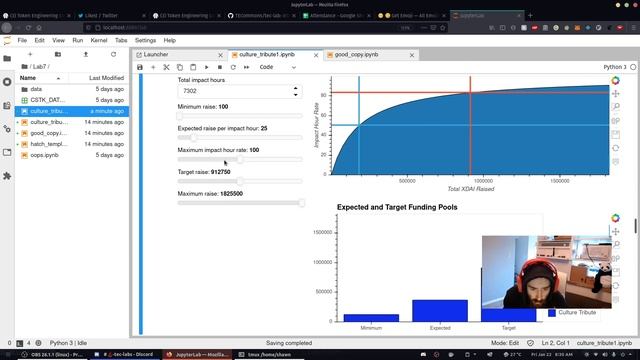Decrease Total impact hours with down arrow
Viewport: 640px width, 360px height.
[296, 95]
